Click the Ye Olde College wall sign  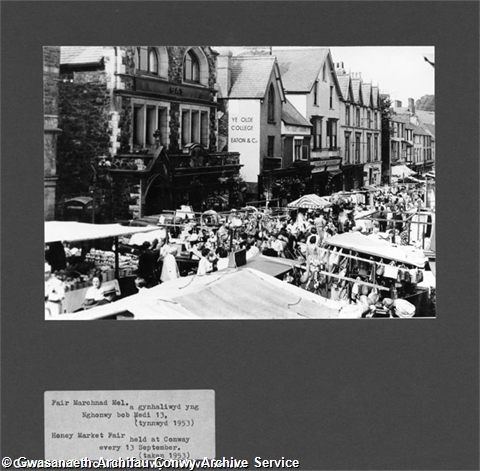pos(244,140)
